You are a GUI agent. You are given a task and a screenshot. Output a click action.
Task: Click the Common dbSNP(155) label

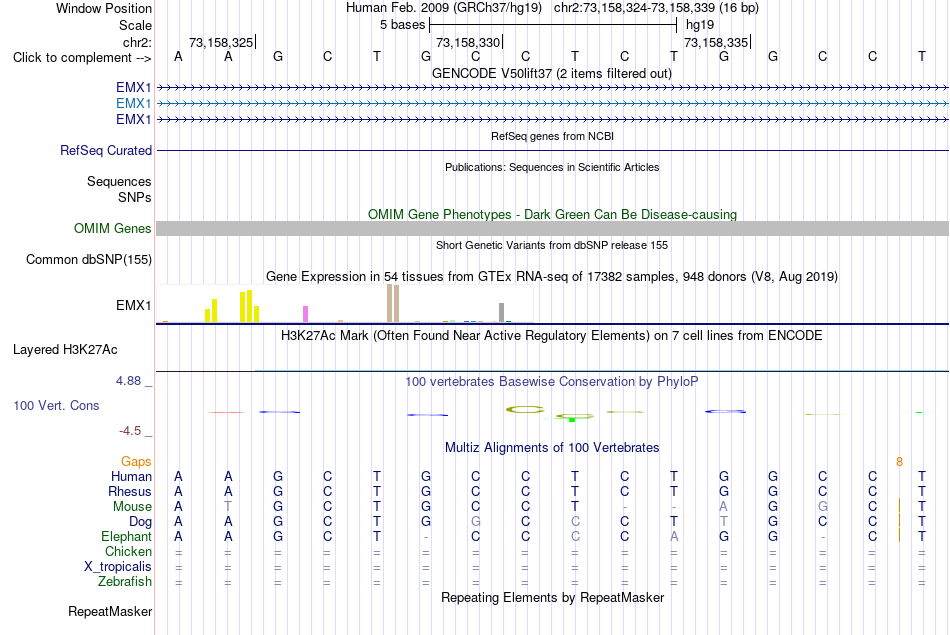(x=88, y=259)
